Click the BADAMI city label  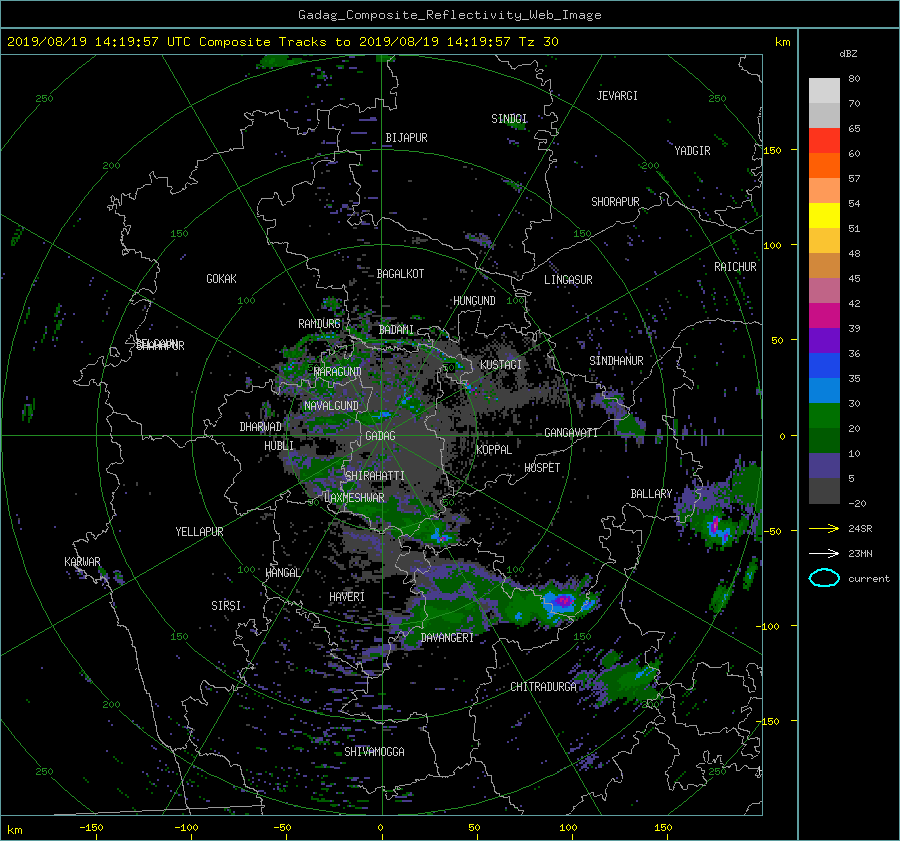click(x=396, y=330)
